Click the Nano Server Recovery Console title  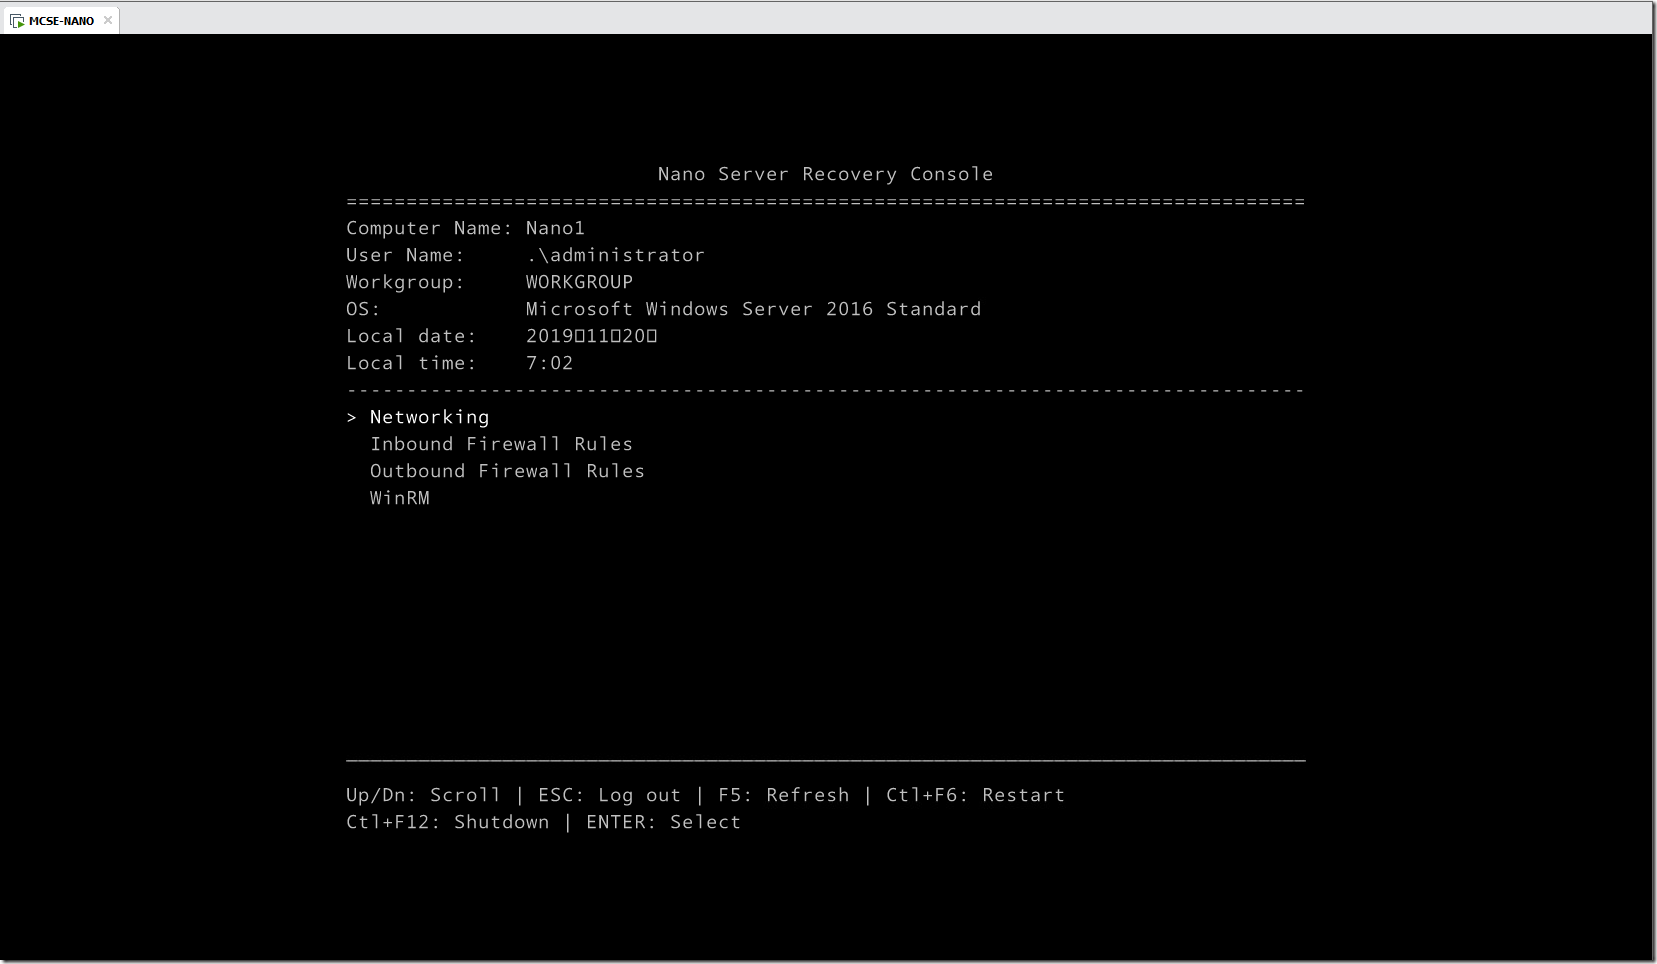click(825, 174)
